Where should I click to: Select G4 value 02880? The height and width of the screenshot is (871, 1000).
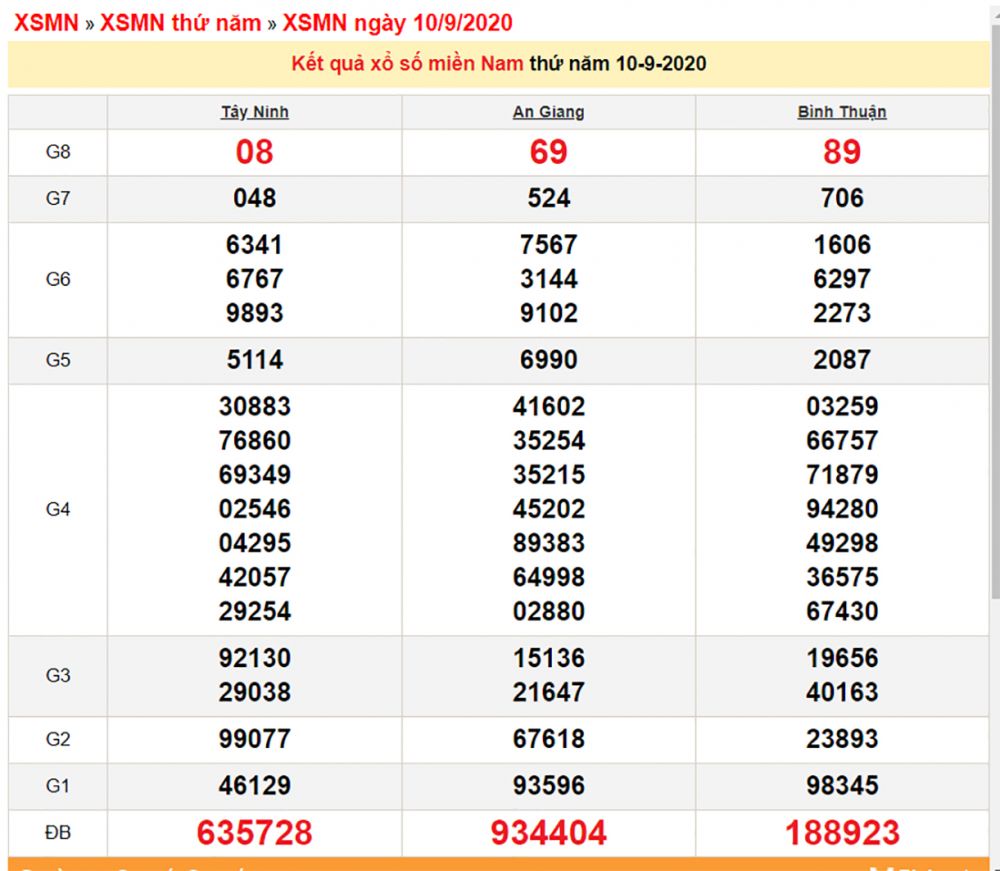pos(548,611)
